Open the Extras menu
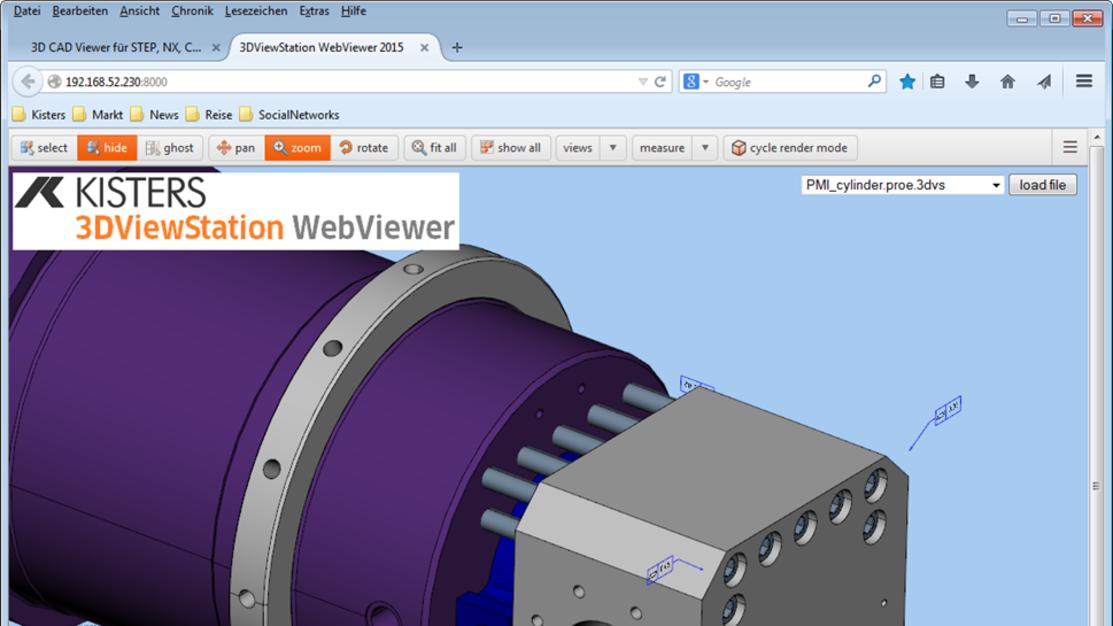This screenshot has height=626, width=1113. [314, 11]
